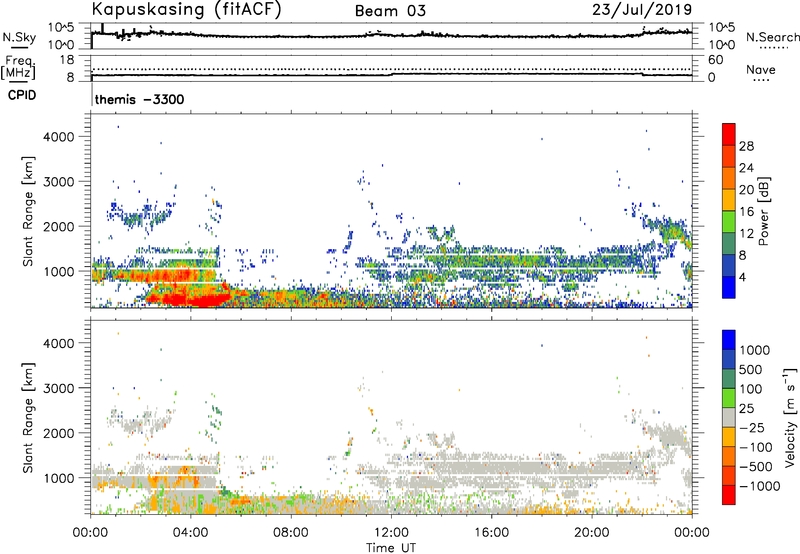
Task: Select the "Freq. [MHz]" axis label
Action: point(19,67)
